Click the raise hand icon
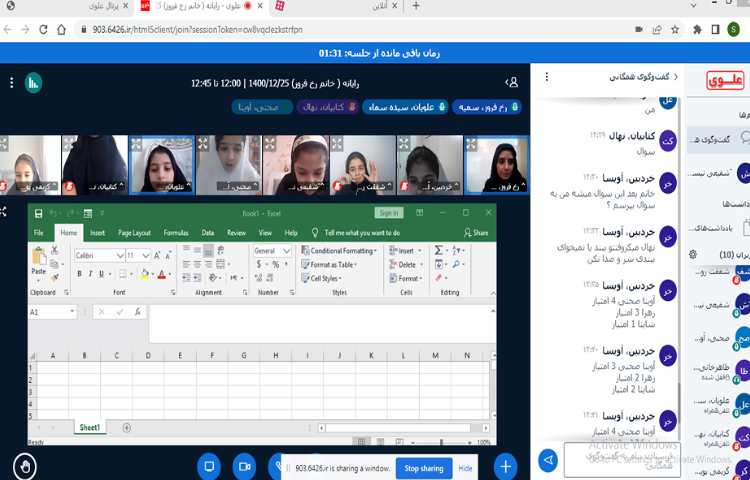The width and height of the screenshot is (750, 480). tap(25, 466)
